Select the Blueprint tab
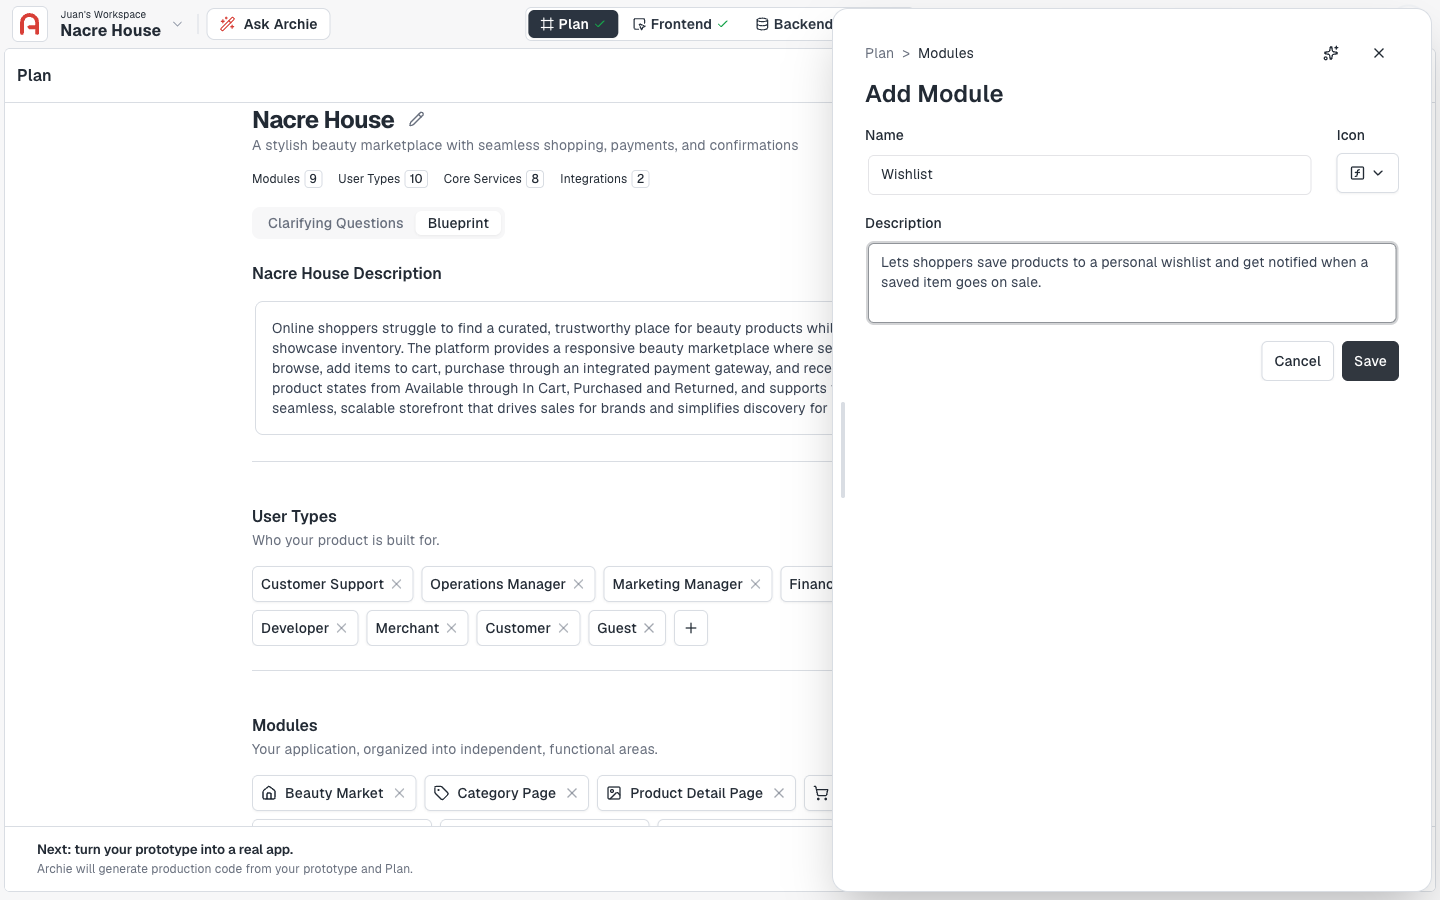Image resolution: width=1440 pixels, height=900 pixels. [458, 223]
